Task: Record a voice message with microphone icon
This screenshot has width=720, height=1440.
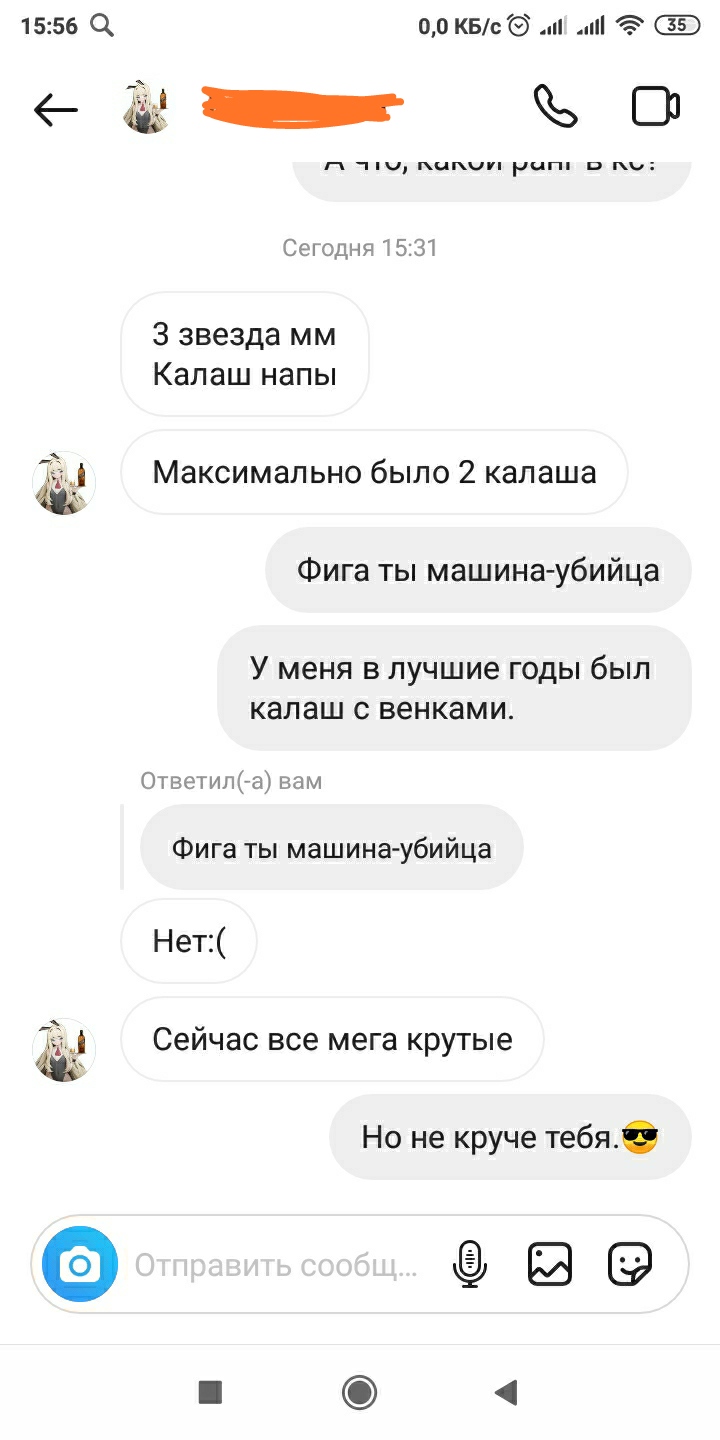Action: [x=469, y=1265]
